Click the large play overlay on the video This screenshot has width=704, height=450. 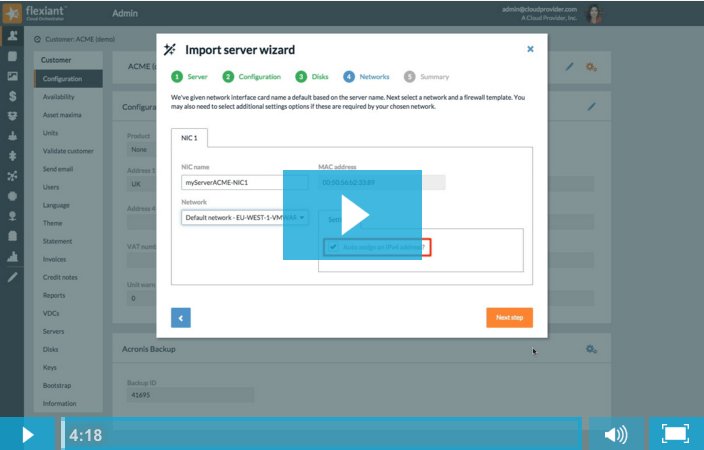coord(352,215)
